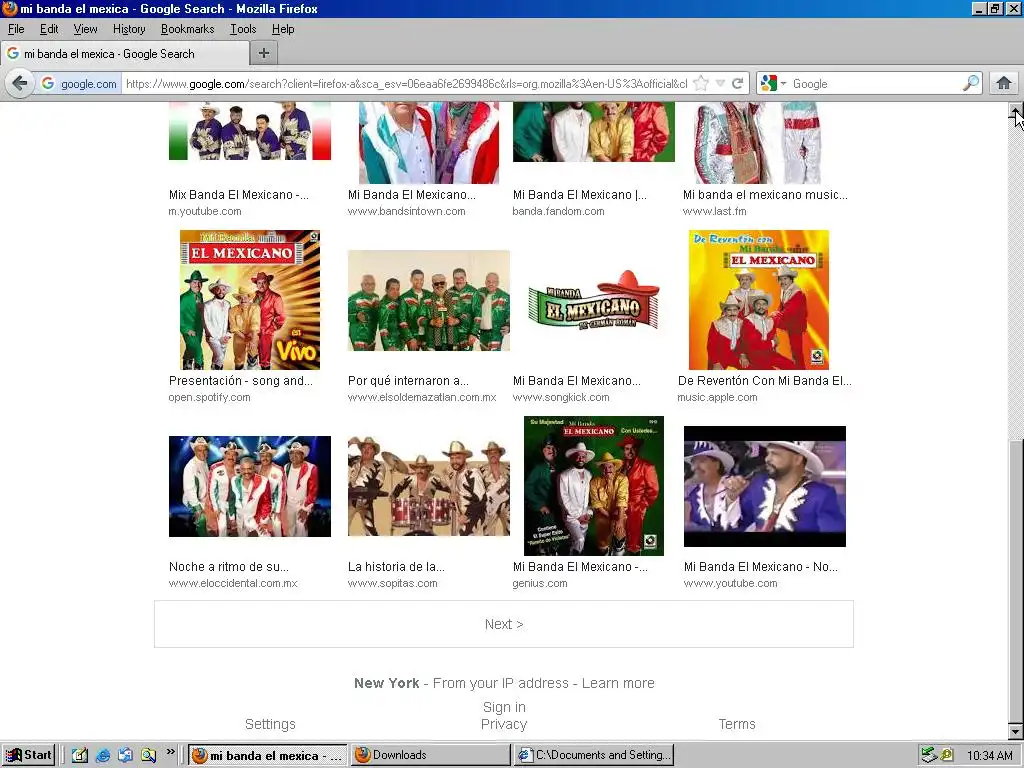Switch to the Downloads taskbar window
The image size is (1024, 768).
430,755
